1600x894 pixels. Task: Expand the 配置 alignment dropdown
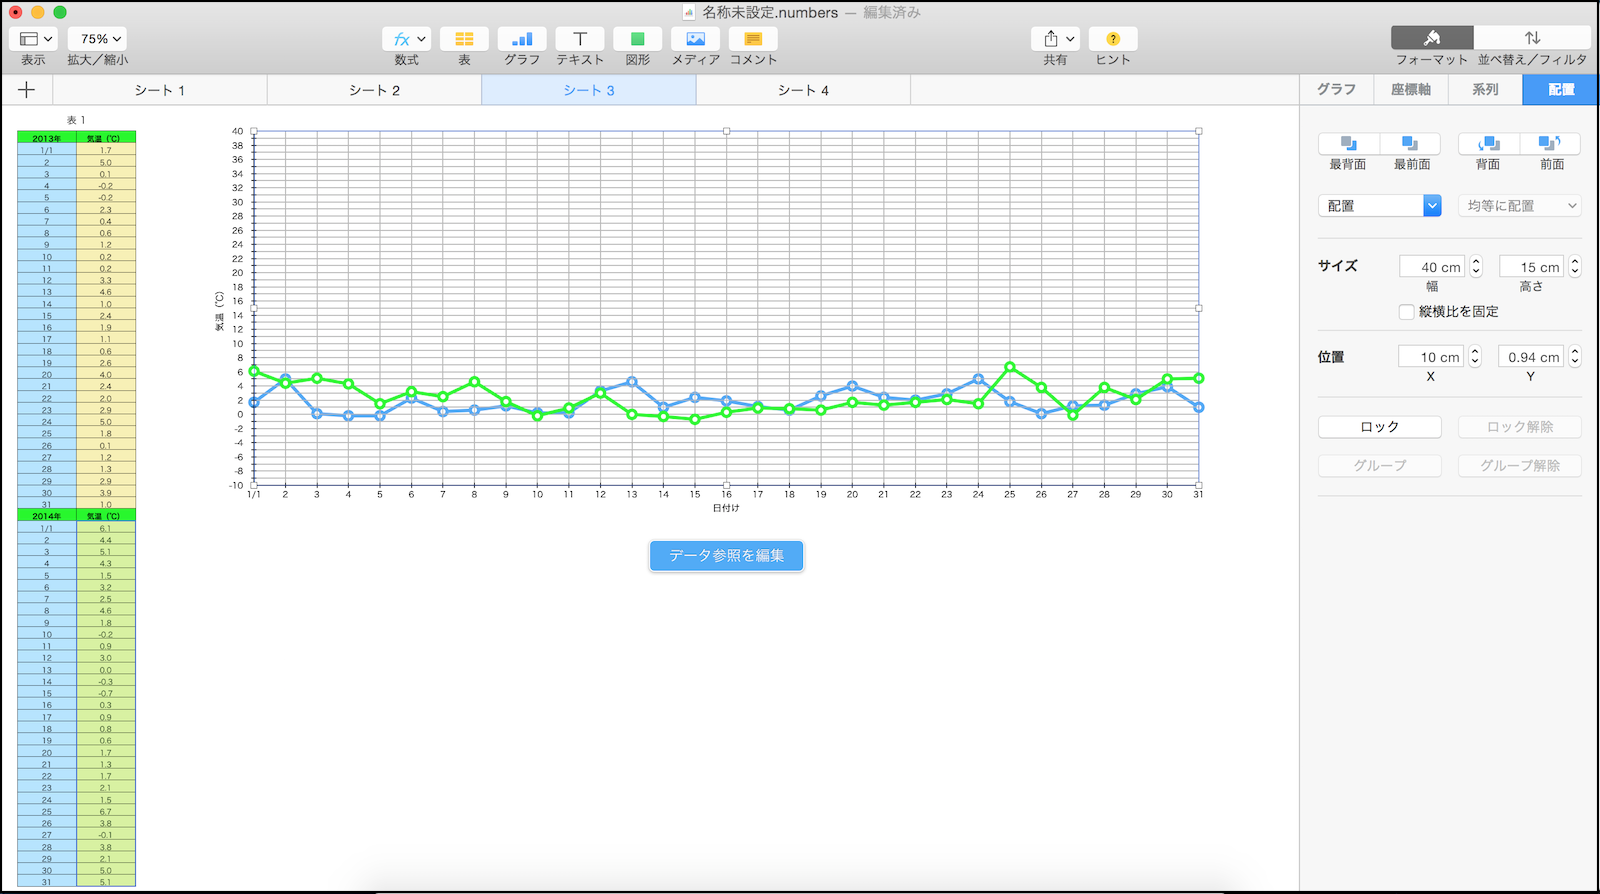[x=1432, y=206]
